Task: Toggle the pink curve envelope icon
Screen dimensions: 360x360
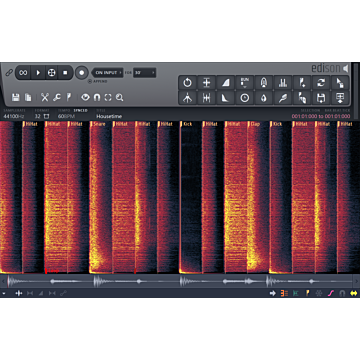Action: tap(331, 293)
